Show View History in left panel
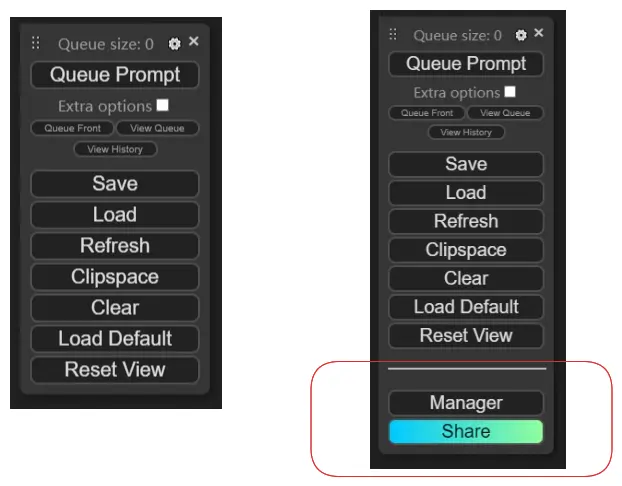Screen dimensions: 622x486 click(x=115, y=149)
